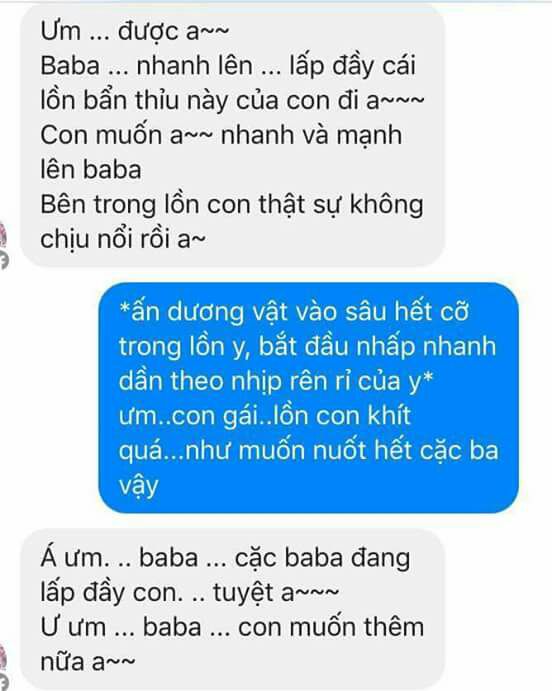The width and height of the screenshot is (552, 691).
Task: Click the word "vậy" ending blue message
Action: [138, 486]
